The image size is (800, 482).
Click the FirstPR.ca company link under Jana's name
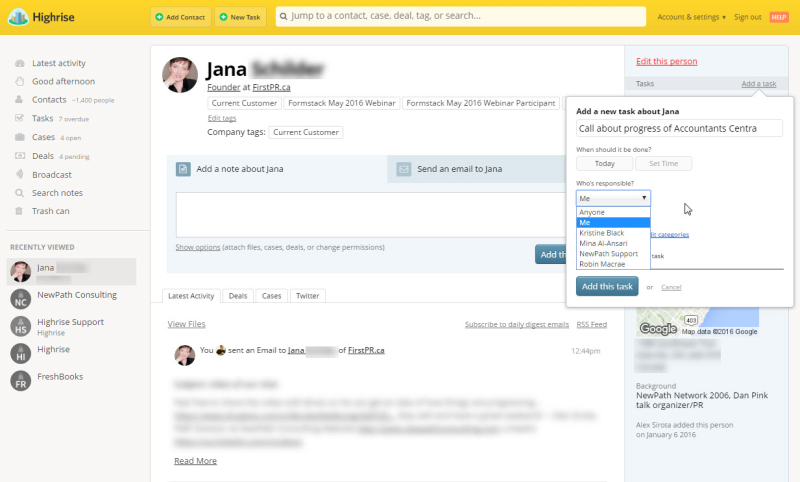pyautogui.click(x=271, y=87)
